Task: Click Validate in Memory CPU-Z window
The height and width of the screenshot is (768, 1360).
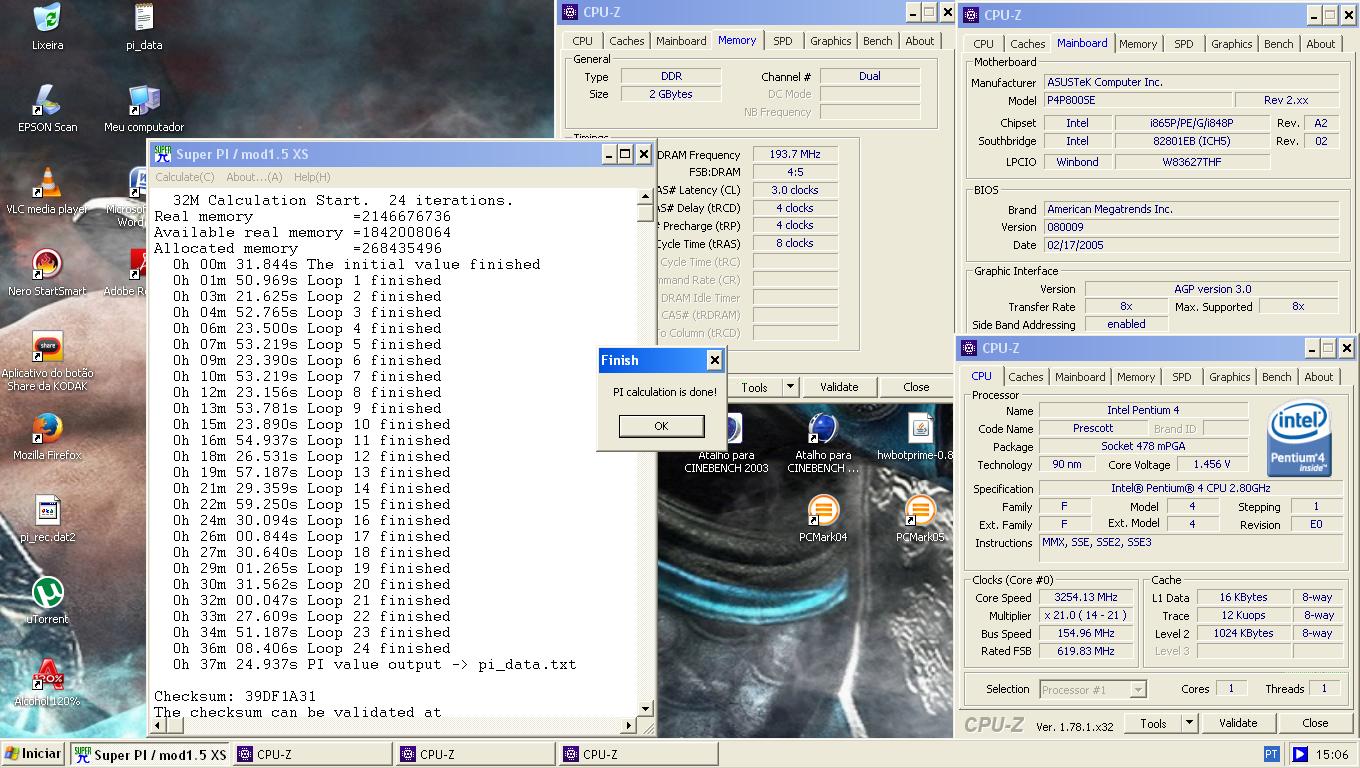Action: click(839, 387)
